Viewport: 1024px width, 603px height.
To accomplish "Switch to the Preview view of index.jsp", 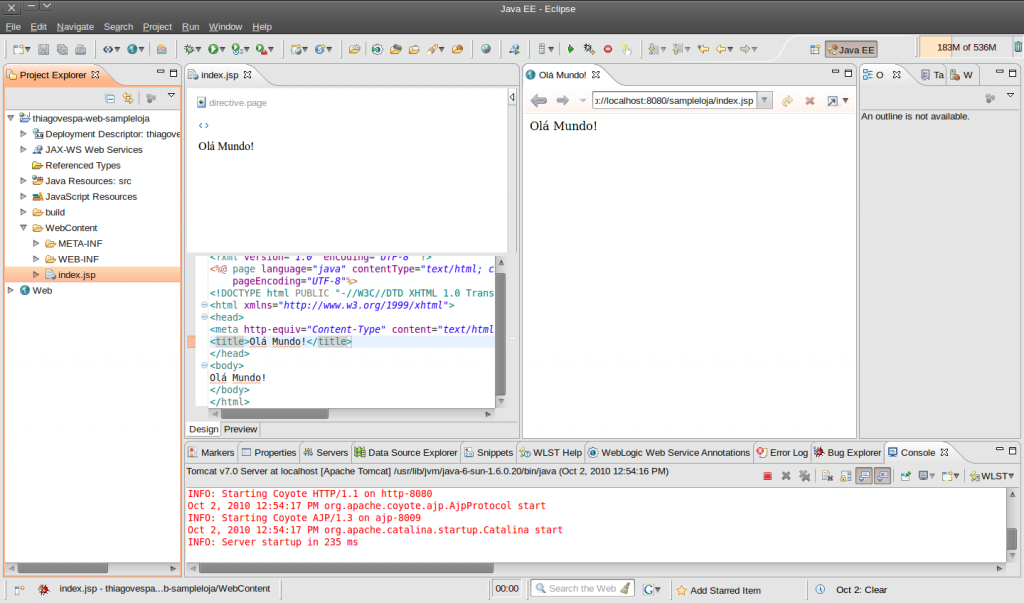I will [x=240, y=429].
